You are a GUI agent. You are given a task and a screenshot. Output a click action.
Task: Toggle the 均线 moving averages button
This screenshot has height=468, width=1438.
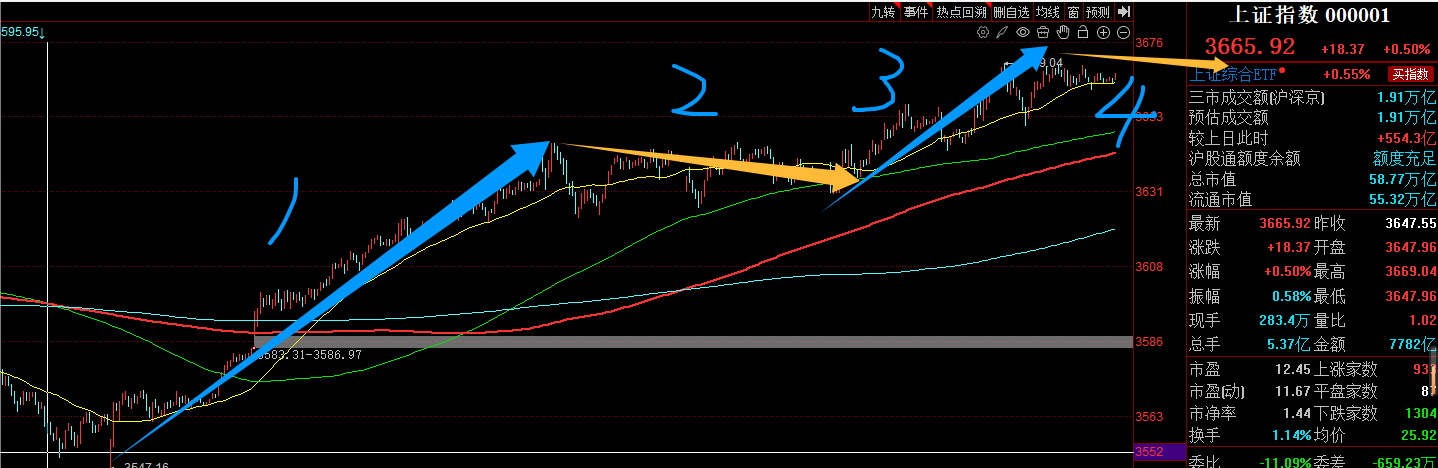point(1047,12)
